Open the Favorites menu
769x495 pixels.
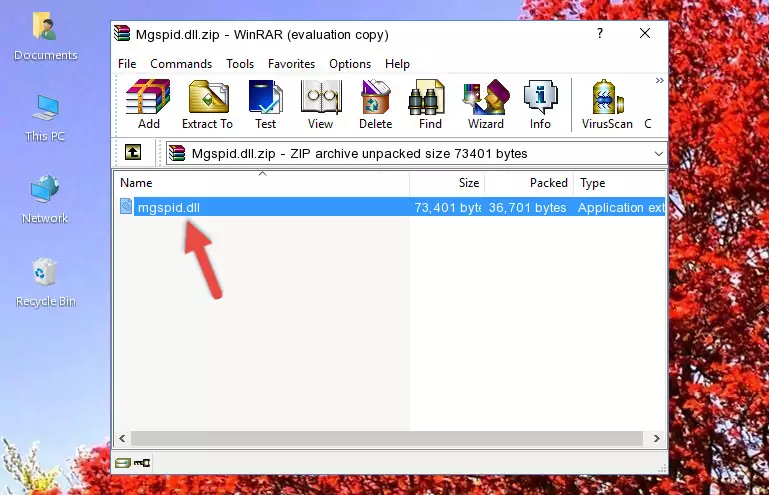291,64
